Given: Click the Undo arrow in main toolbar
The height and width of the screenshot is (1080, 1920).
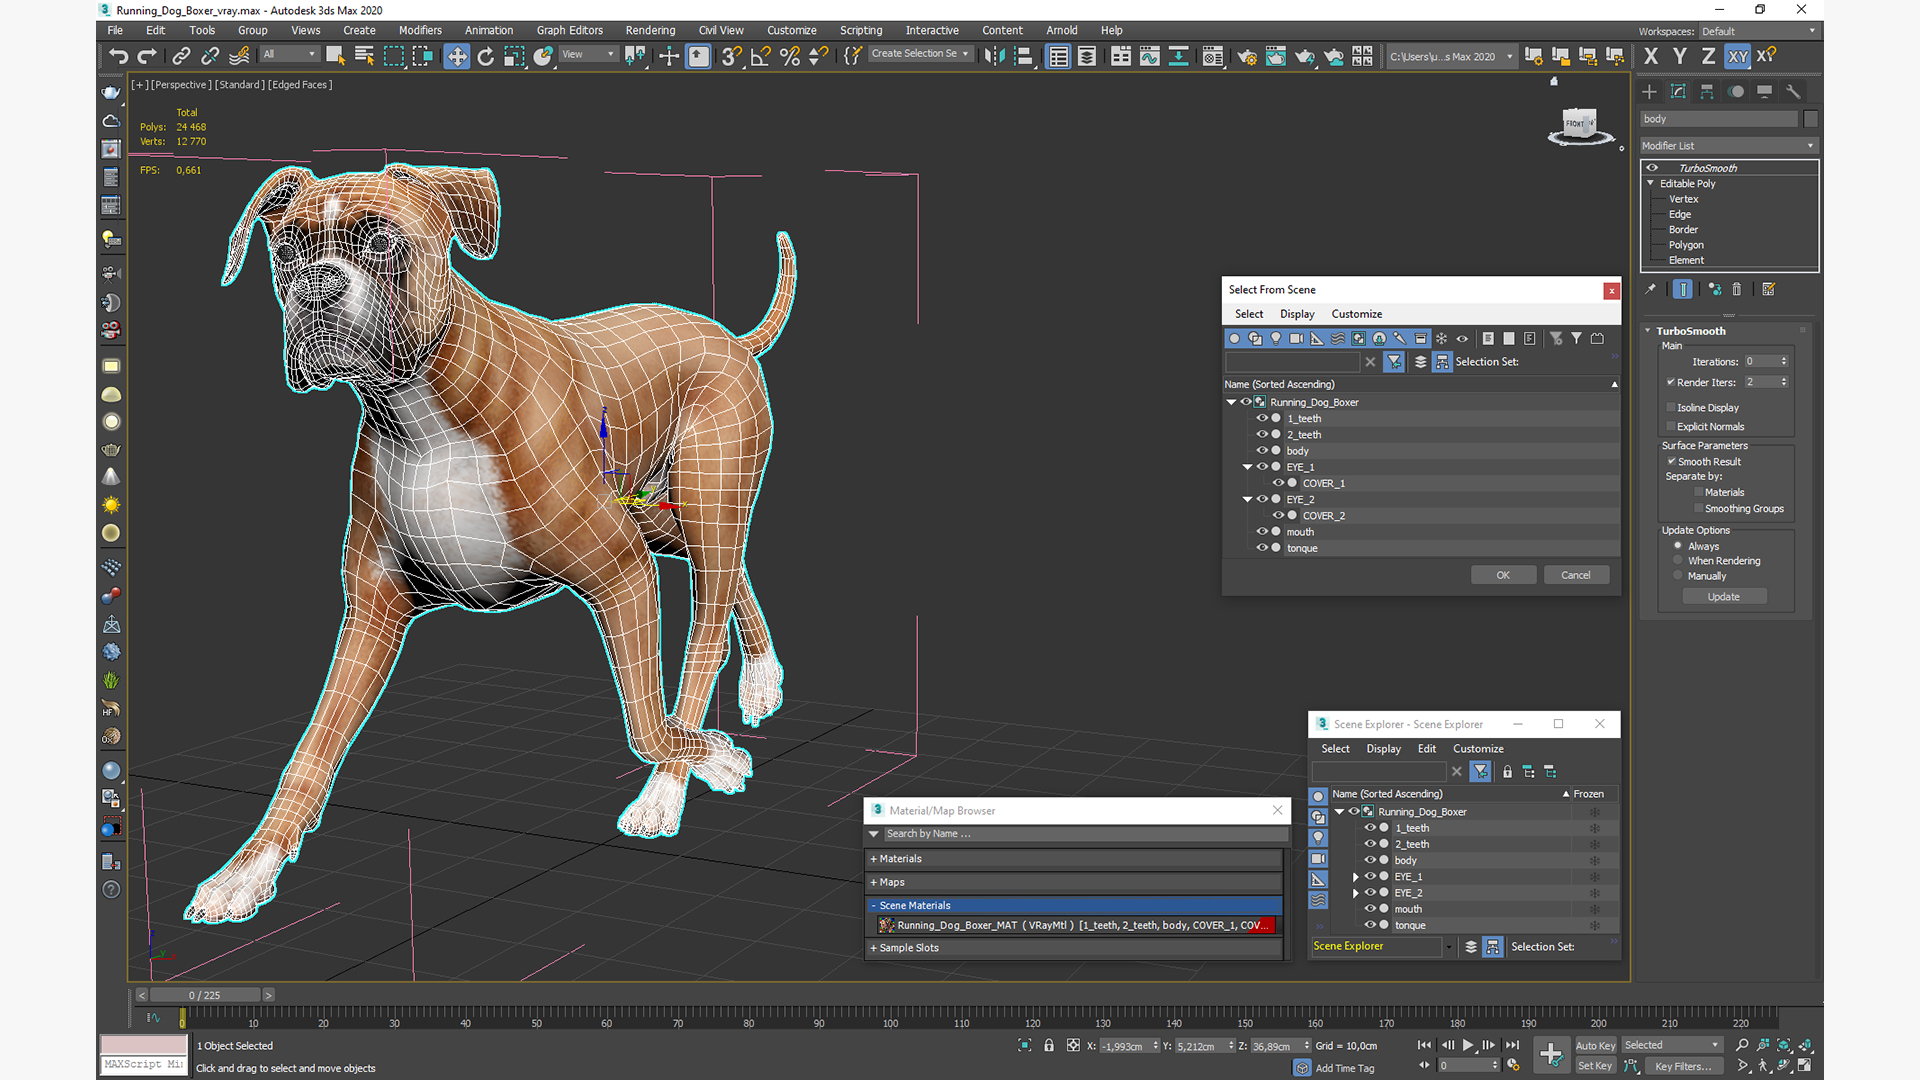Looking at the screenshot, I should click(118, 56).
